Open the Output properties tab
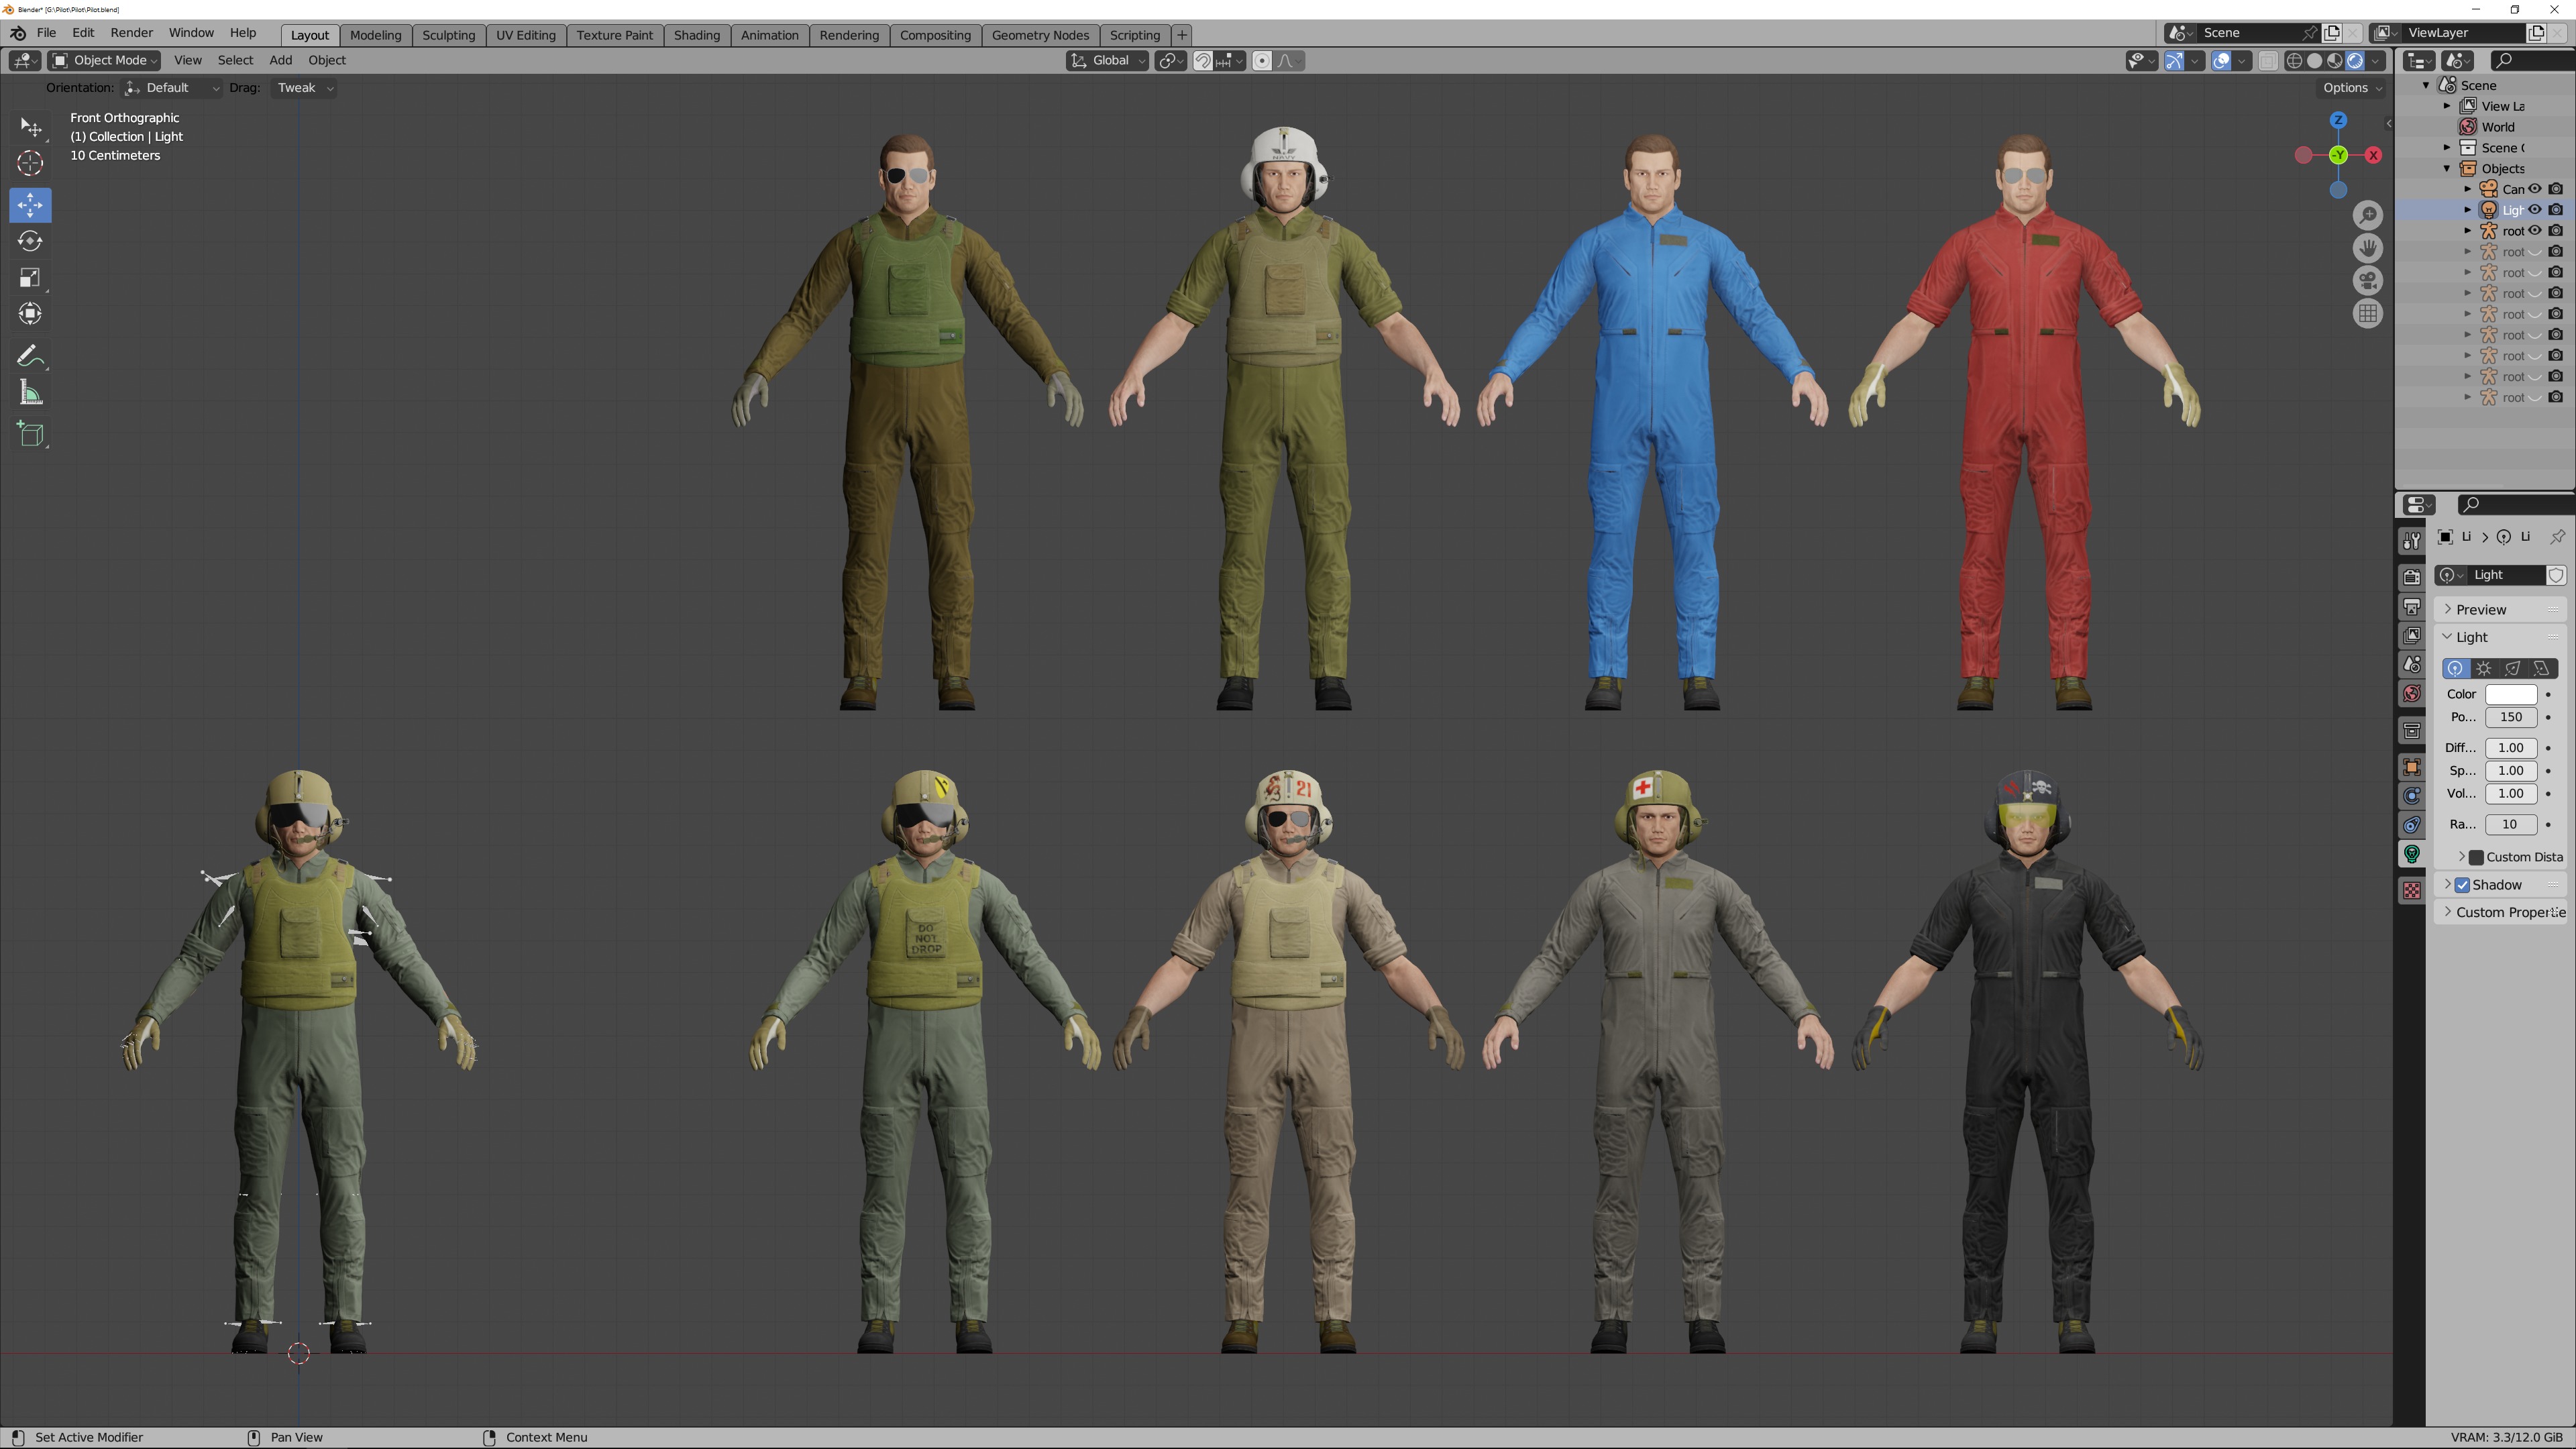Screen dimensions: 2576x1449 point(2411,607)
